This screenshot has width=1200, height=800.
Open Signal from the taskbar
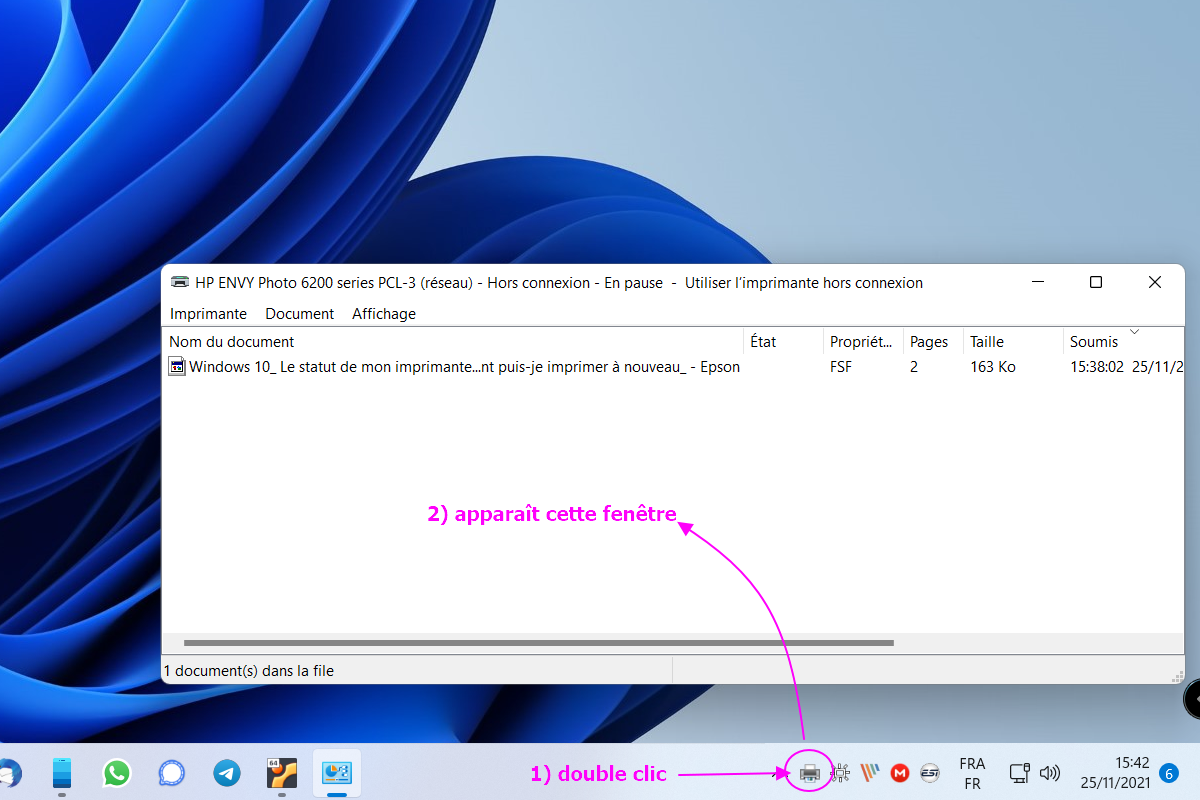point(172,773)
